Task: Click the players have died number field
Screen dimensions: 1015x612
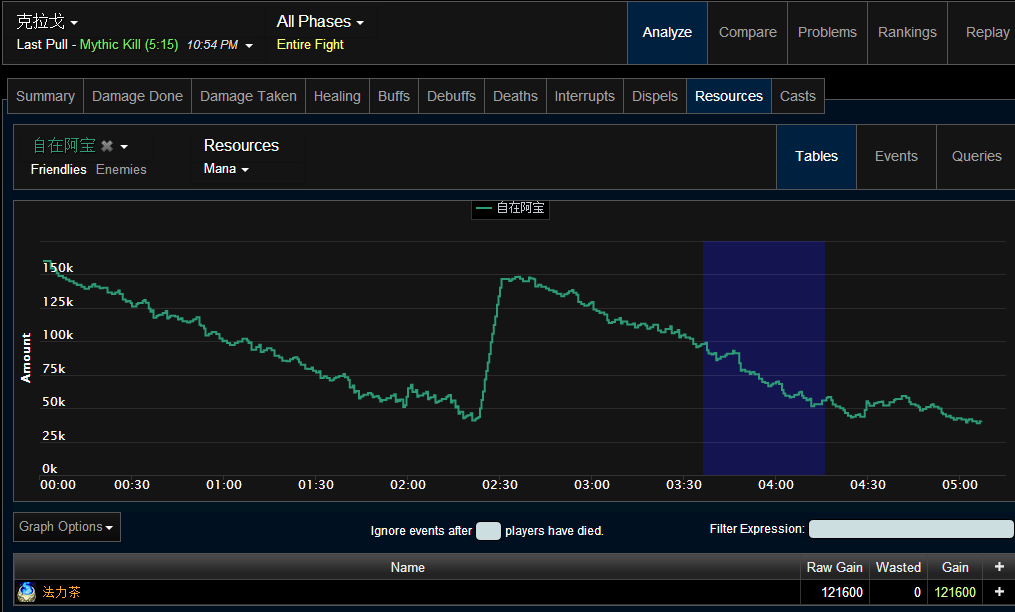Action: (x=488, y=531)
